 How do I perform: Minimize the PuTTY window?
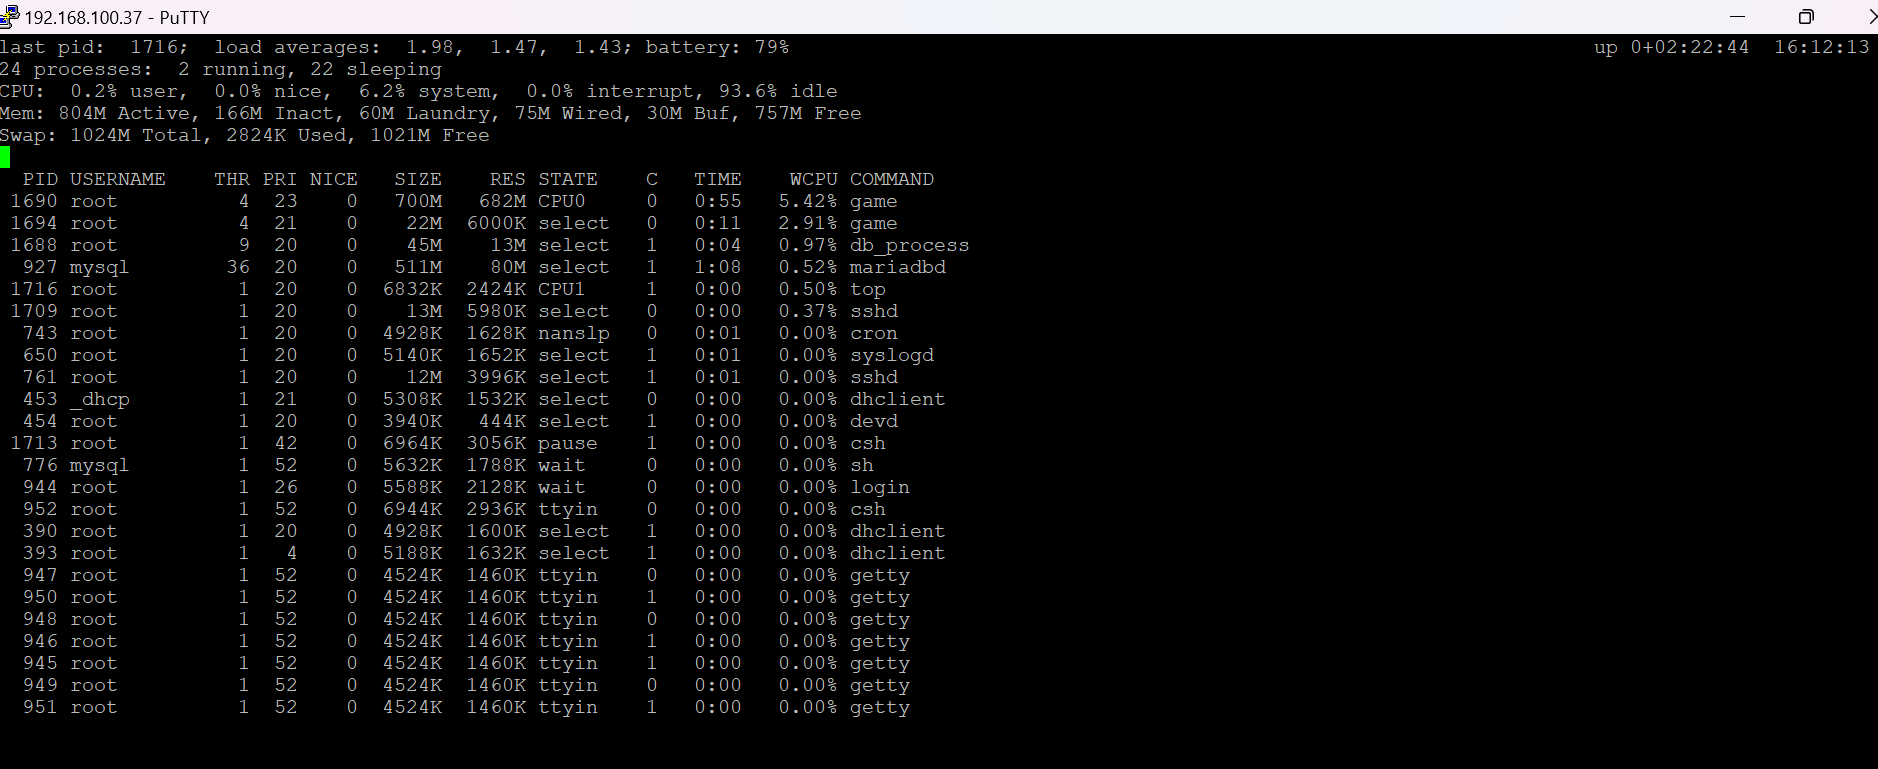point(1736,17)
